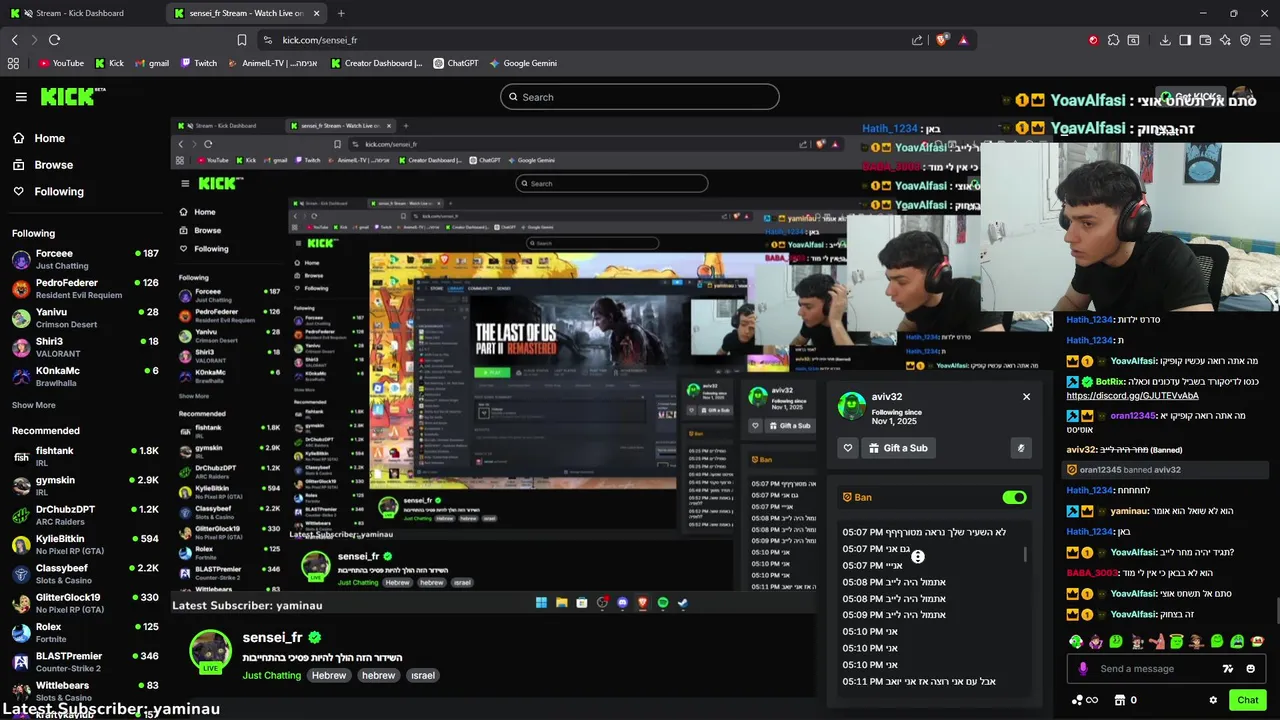The height and width of the screenshot is (720, 1280).
Task: Open KylieBitkin in Recommended list
Action: [85, 544]
